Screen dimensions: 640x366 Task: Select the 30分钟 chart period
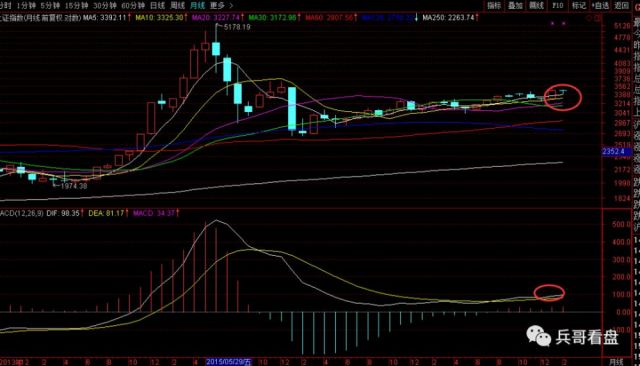click(104, 6)
